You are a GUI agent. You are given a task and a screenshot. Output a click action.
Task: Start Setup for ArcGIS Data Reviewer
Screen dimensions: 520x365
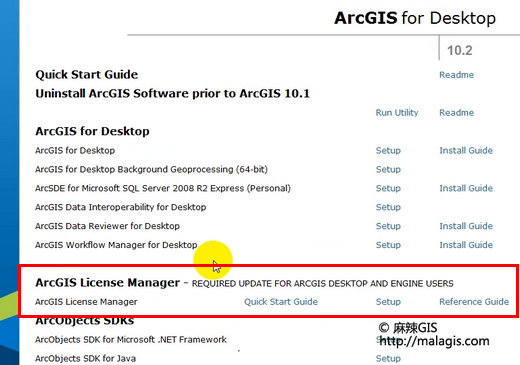(x=388, y=226)
